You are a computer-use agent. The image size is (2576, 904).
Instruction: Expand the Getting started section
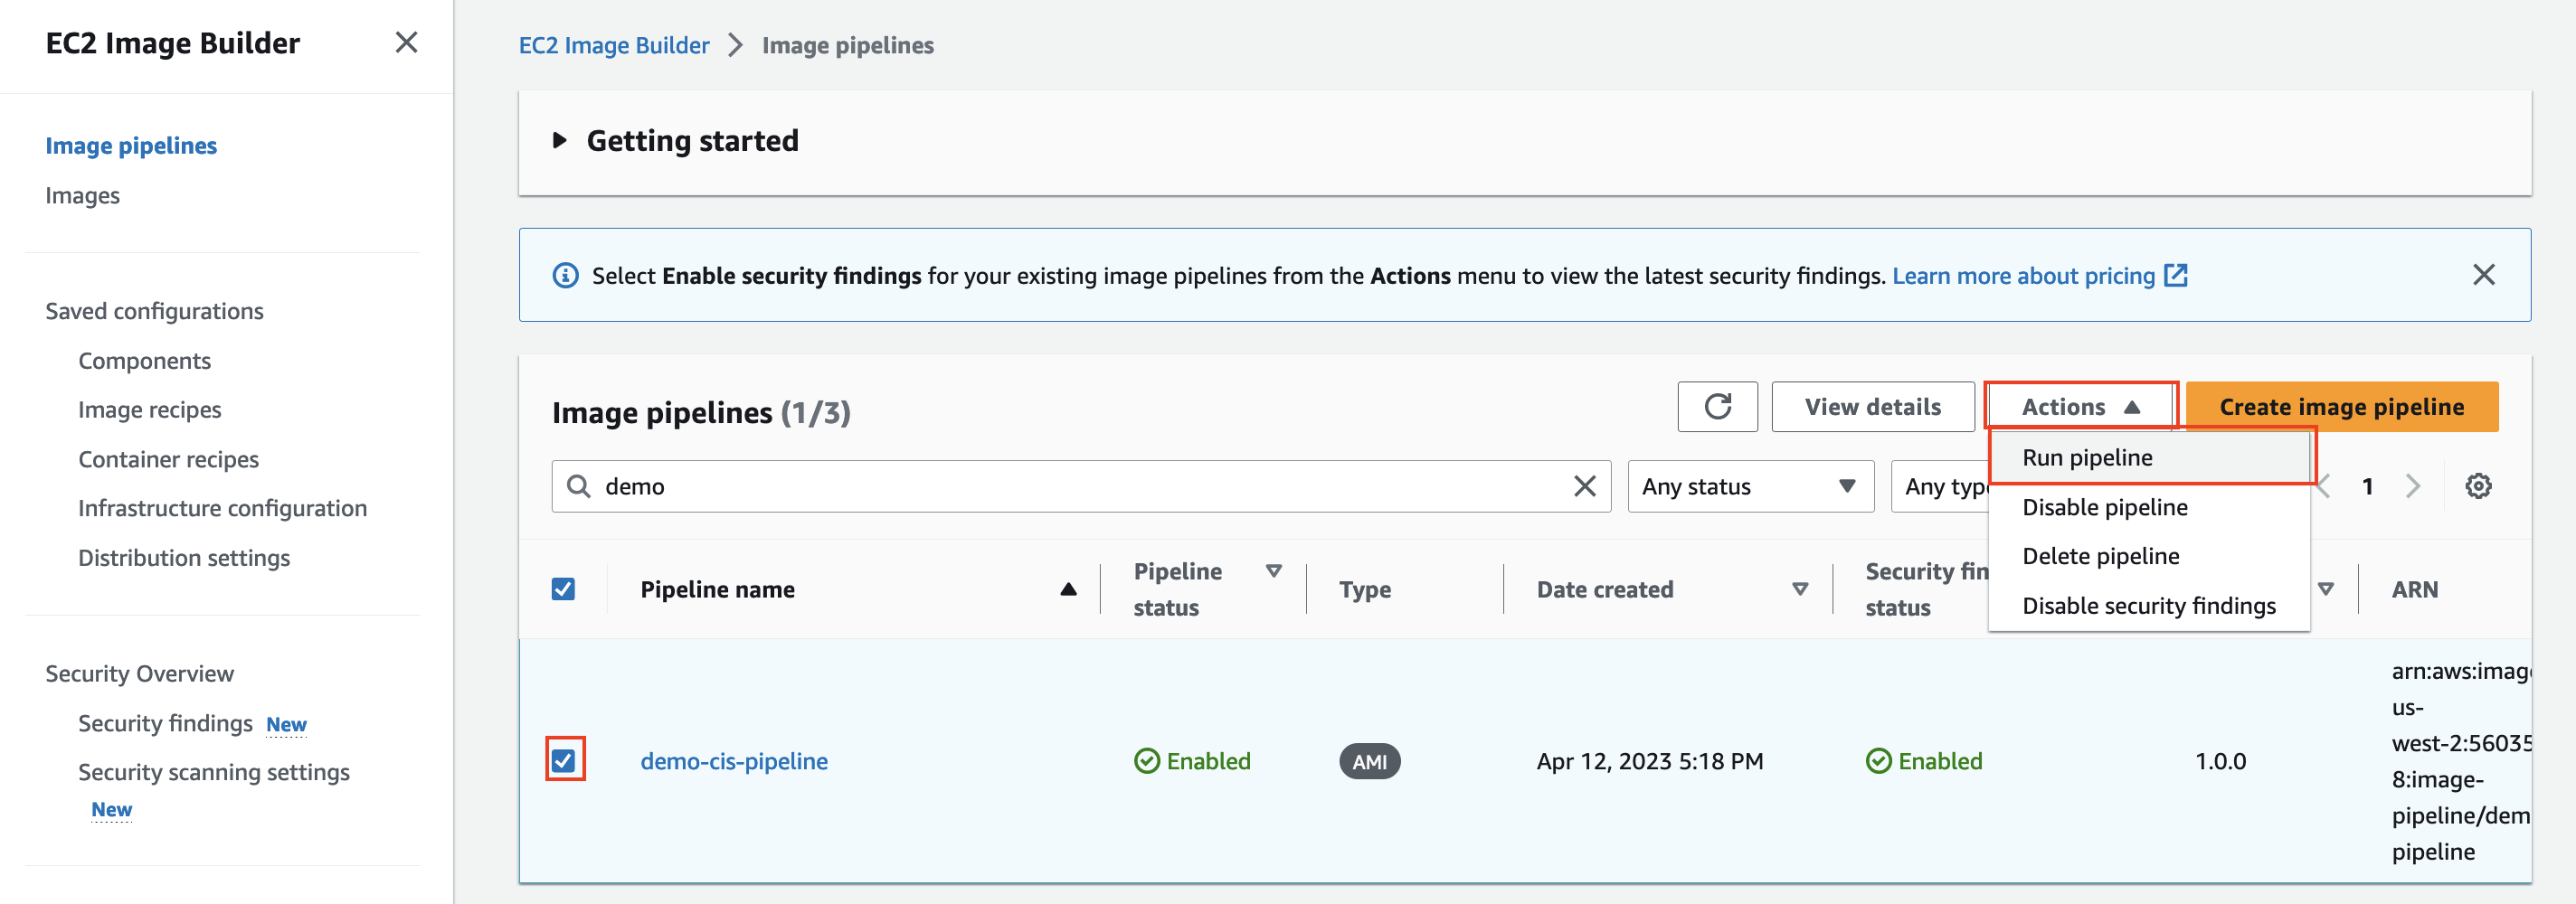[x=561, y=140]
